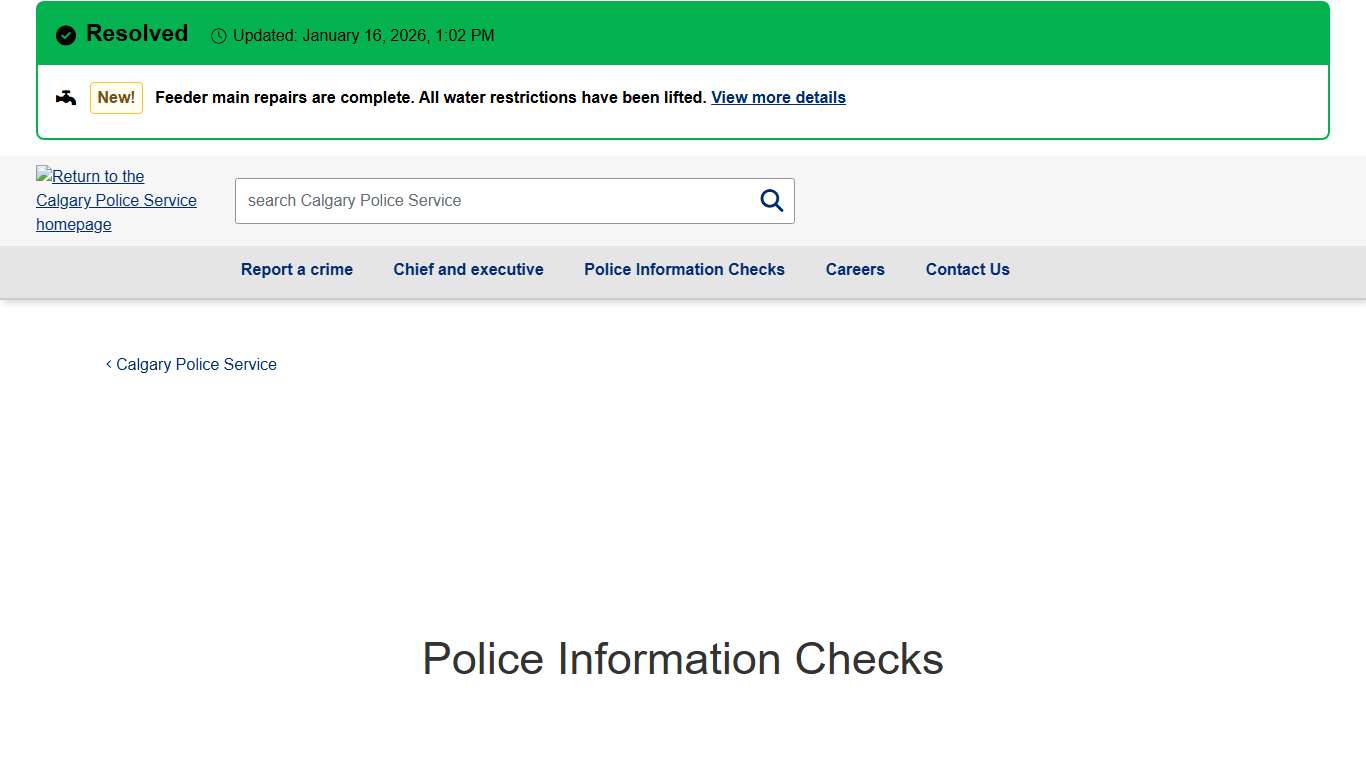The width and height of the screenshot is (1366, 768).
Task: Click the Resolved status heading
Action: [x=136, y=33]
